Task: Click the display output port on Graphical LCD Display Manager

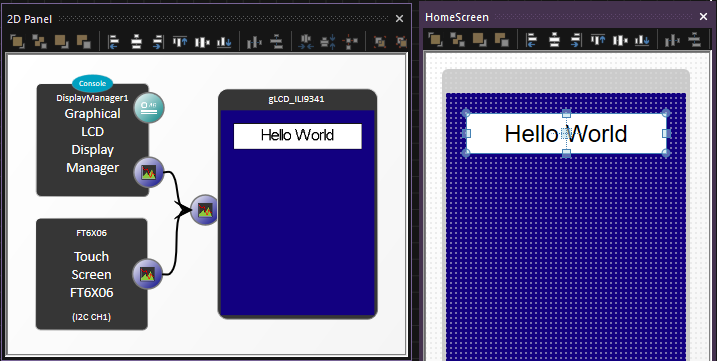Action: coord(149,173)
